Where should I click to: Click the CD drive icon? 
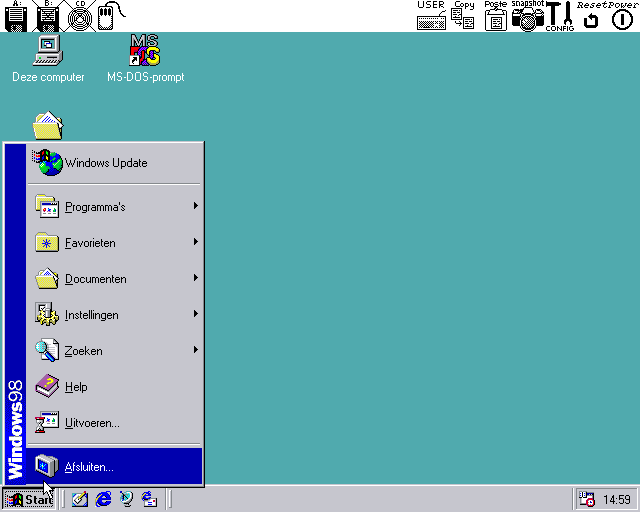pyautogui.click(x=80, y=16)
